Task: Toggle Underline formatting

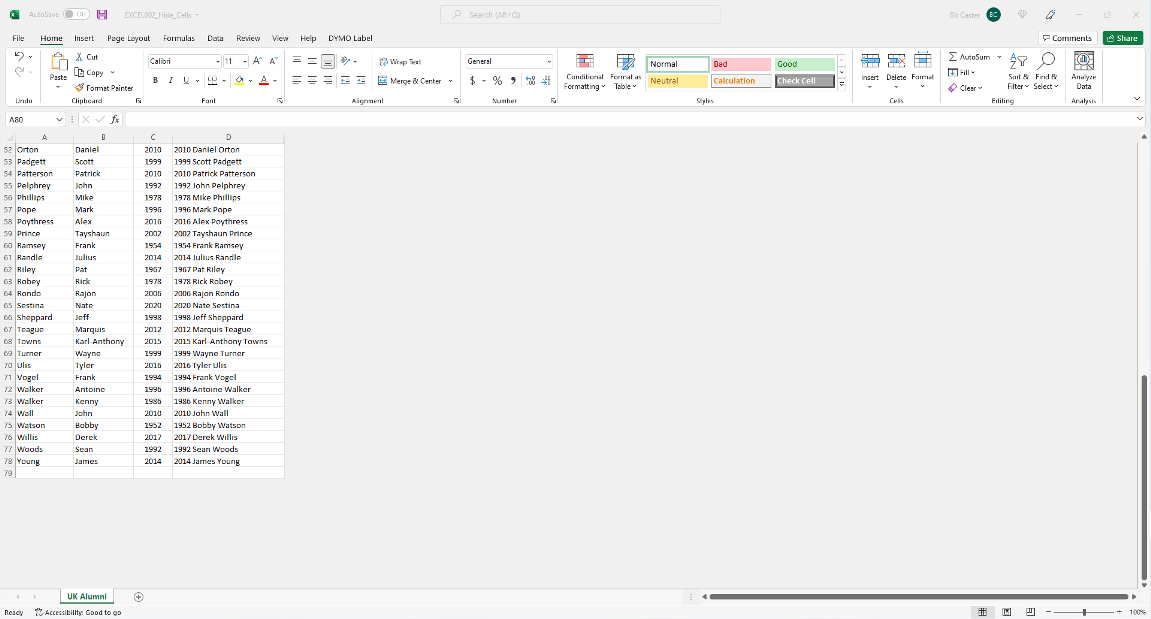Action: tap(186, 81)
